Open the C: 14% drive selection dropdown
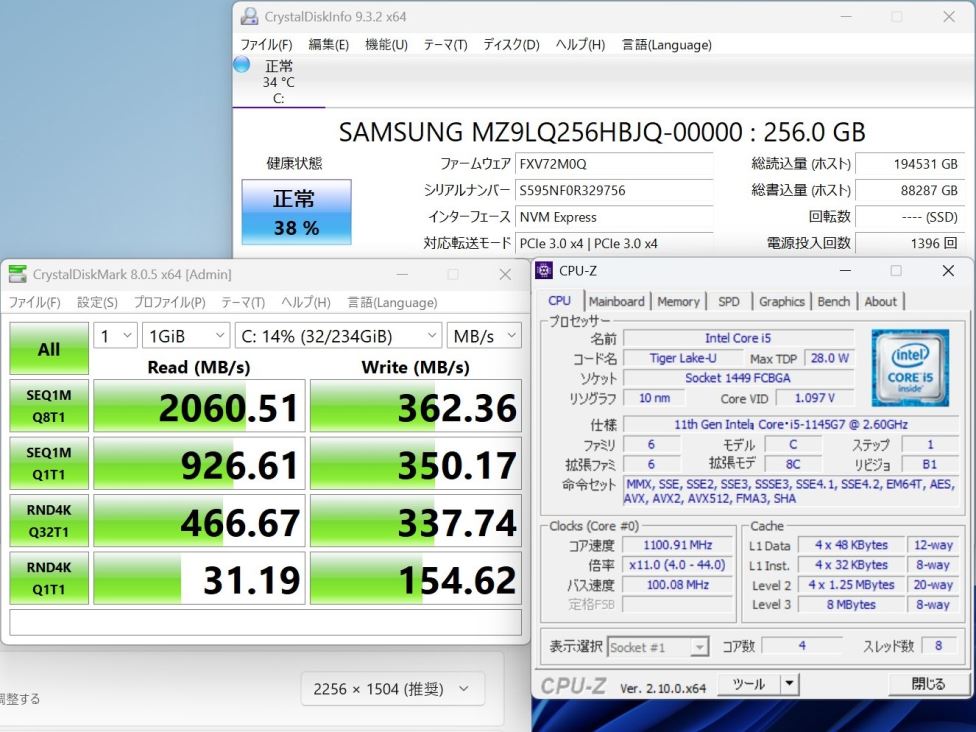Image resolution: width=976 pixels, height=732 pixels. point(339,336)
